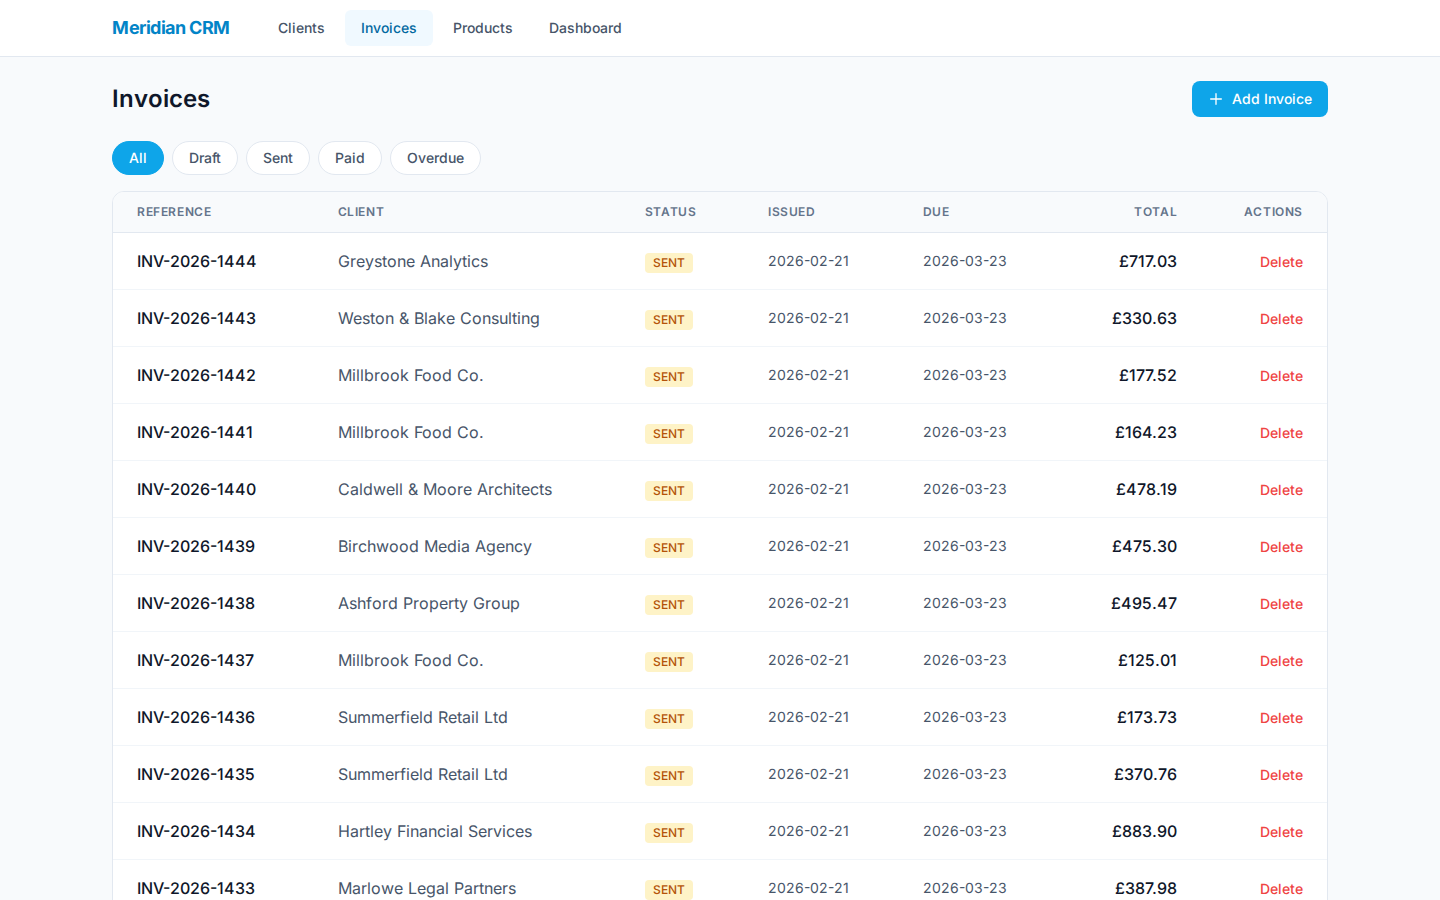Click the Status column header
The image size is (1440, 900).
point(670,212)
